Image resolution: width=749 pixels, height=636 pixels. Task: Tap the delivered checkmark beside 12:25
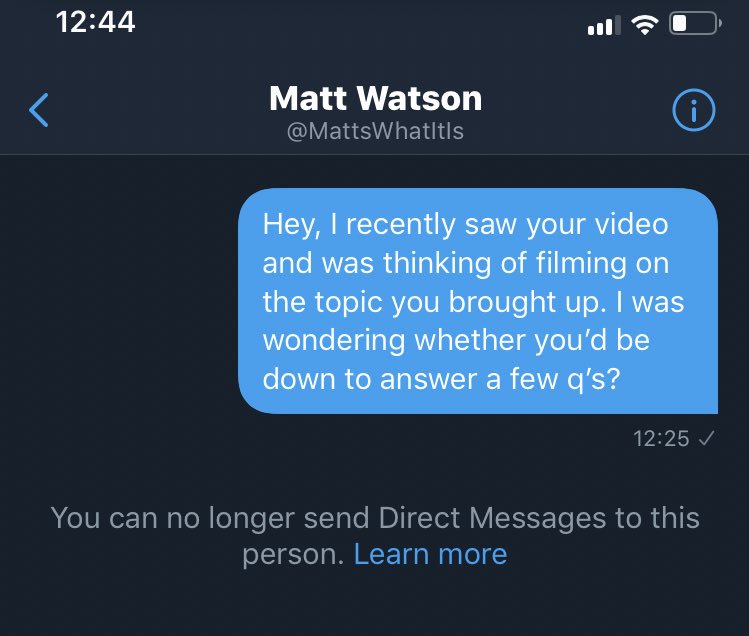point(706,438)
